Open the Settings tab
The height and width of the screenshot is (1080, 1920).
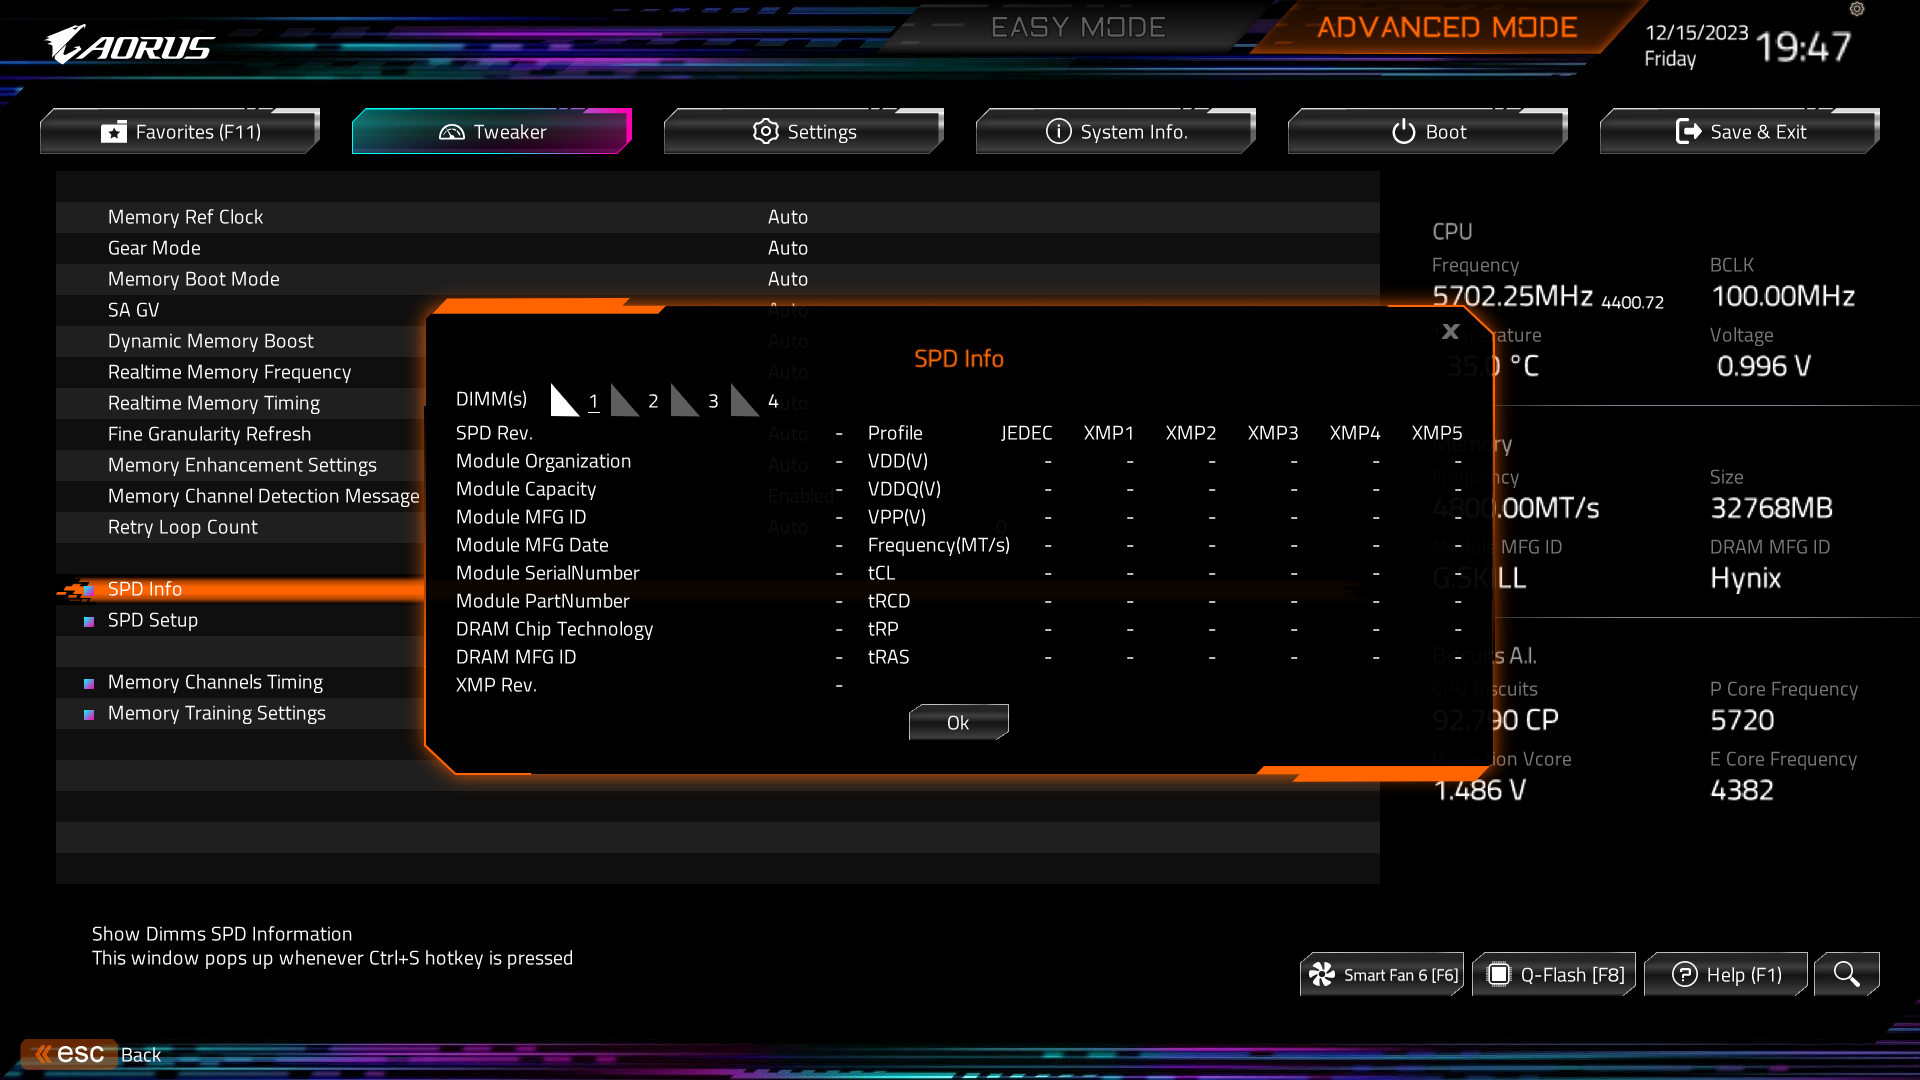coord(804,131)
